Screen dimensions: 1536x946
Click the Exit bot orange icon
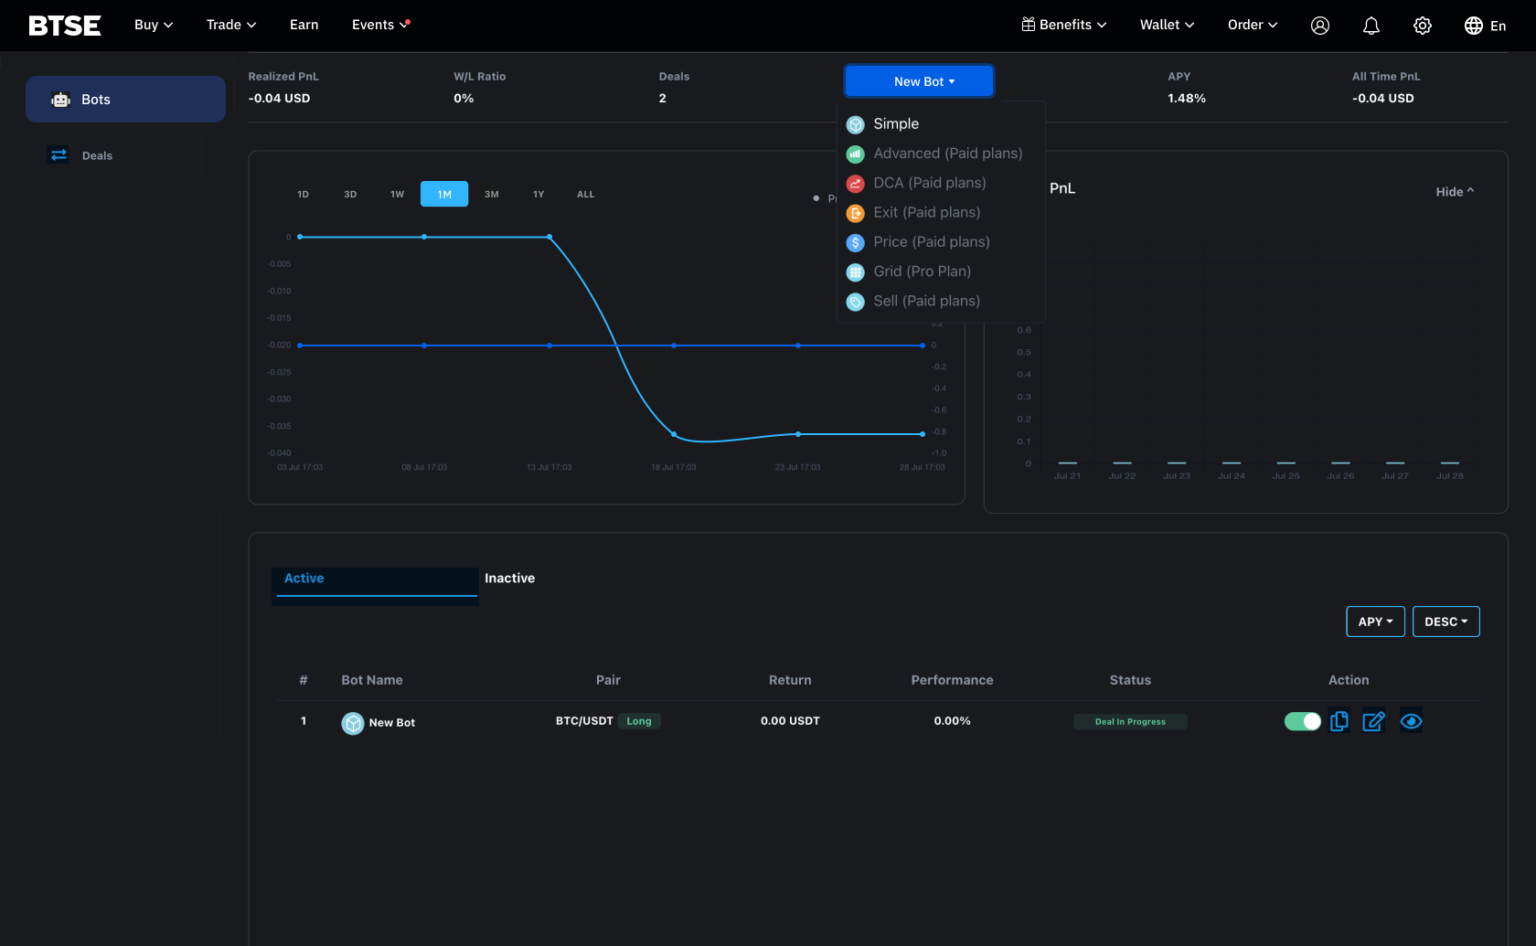(x=855, y=213)
